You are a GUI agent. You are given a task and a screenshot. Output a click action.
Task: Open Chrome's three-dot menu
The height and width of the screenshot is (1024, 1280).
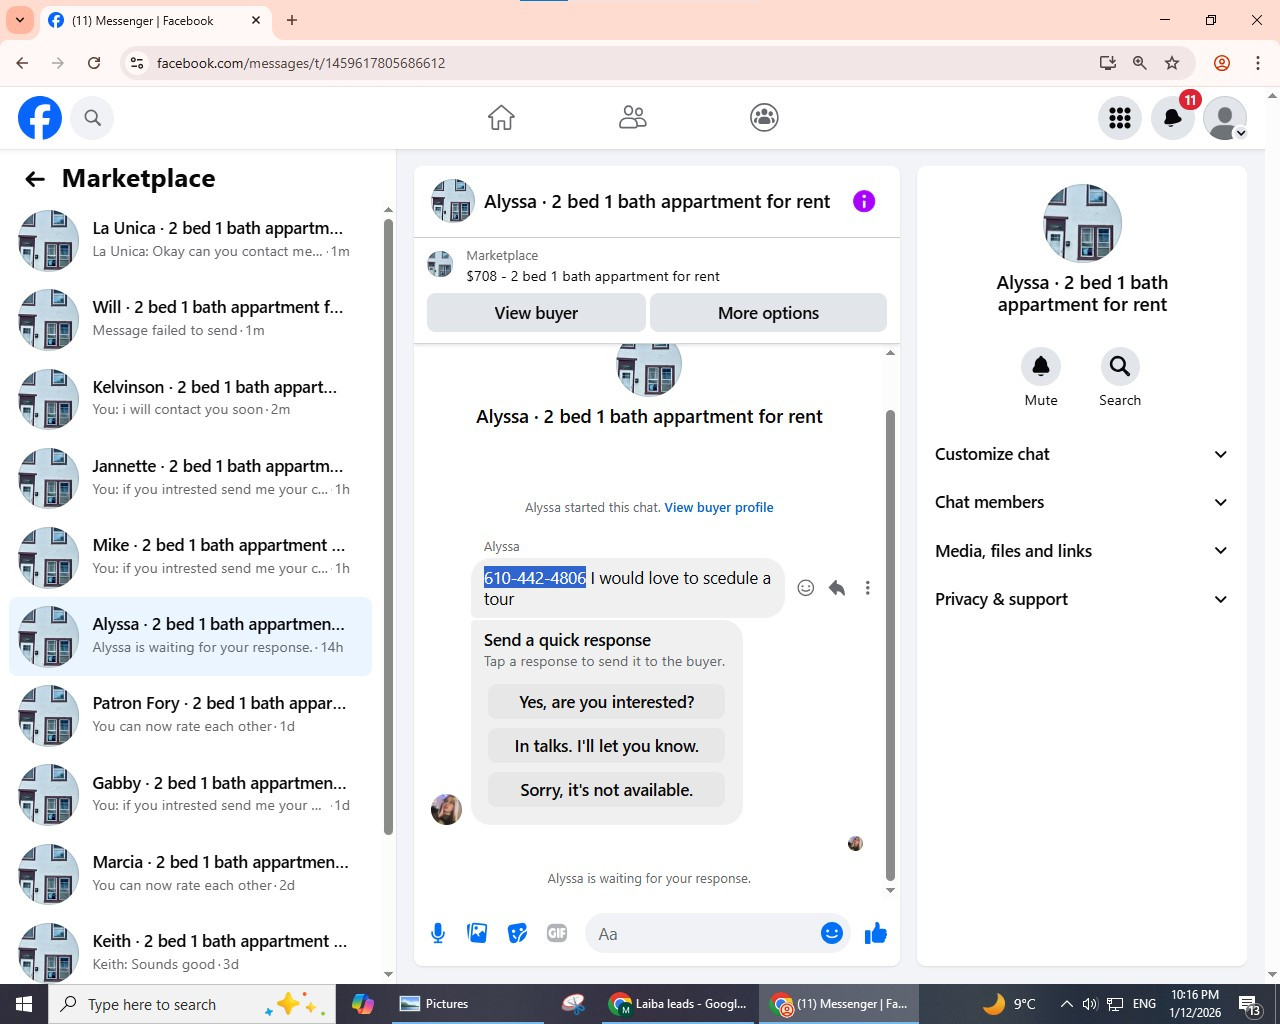(x=1257, y=63)
